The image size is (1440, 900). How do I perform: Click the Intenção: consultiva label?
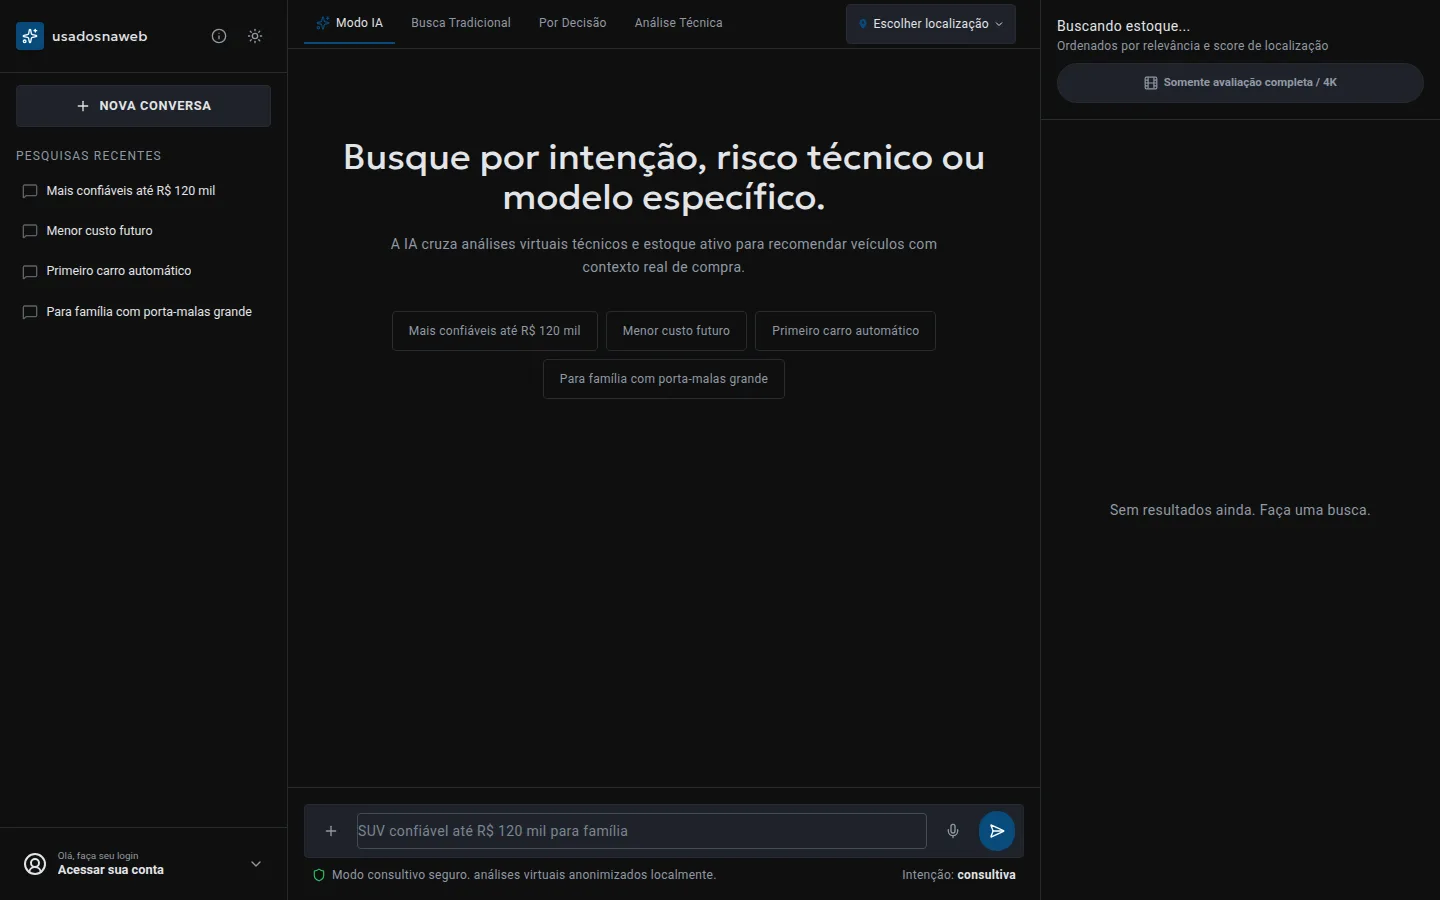[959, 875]
